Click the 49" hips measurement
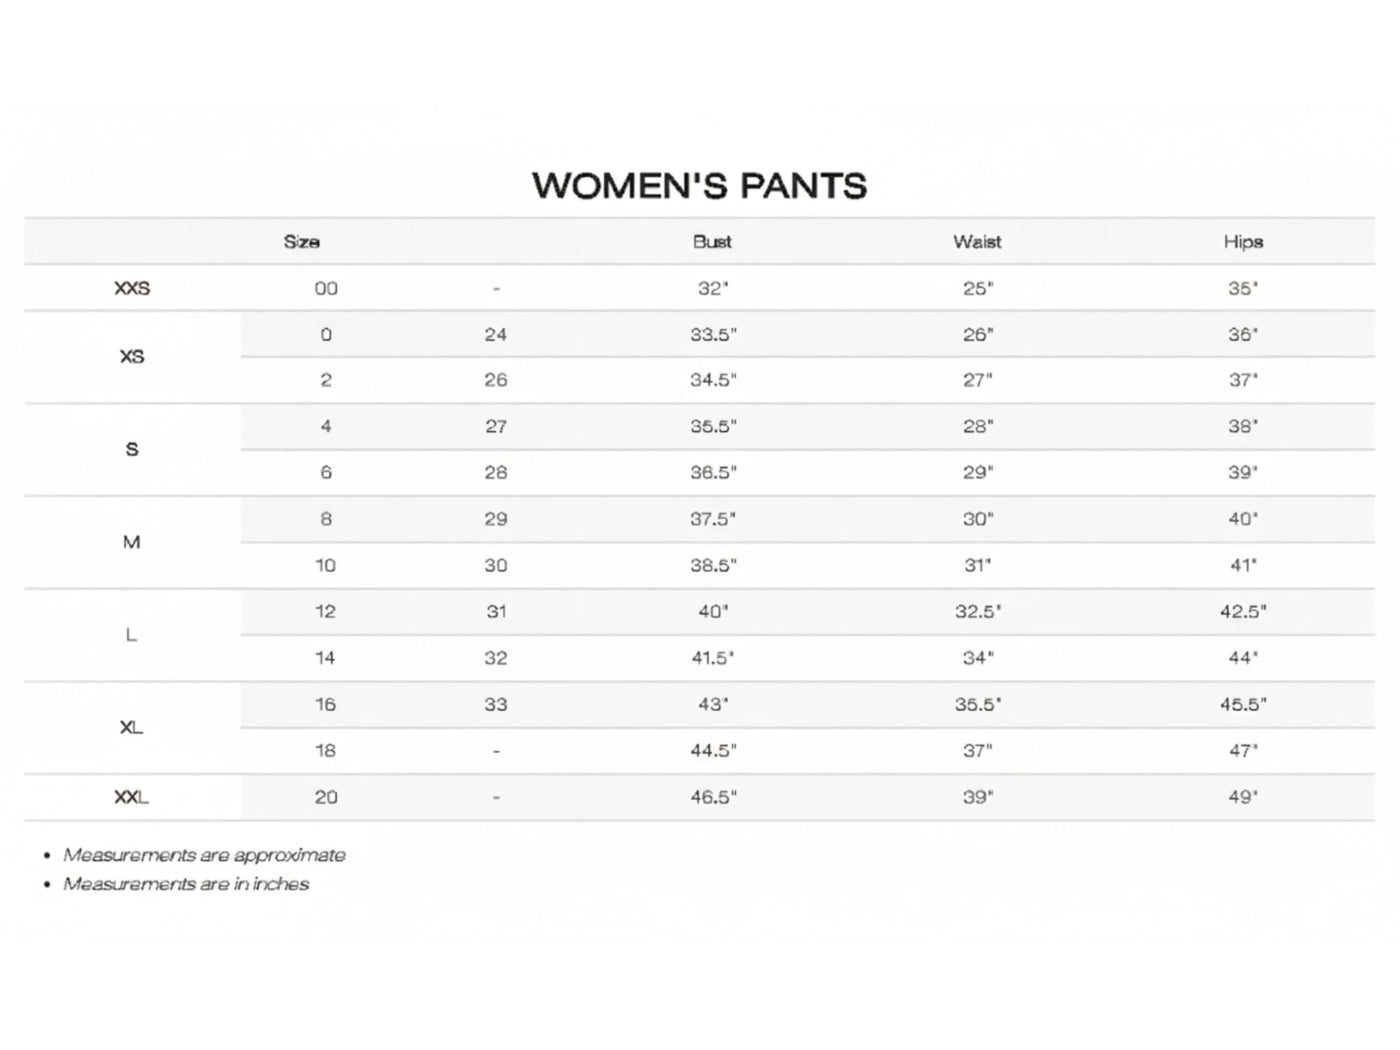The width and height of the screenshot is (1400, 1050). [x=1243, y=798]
